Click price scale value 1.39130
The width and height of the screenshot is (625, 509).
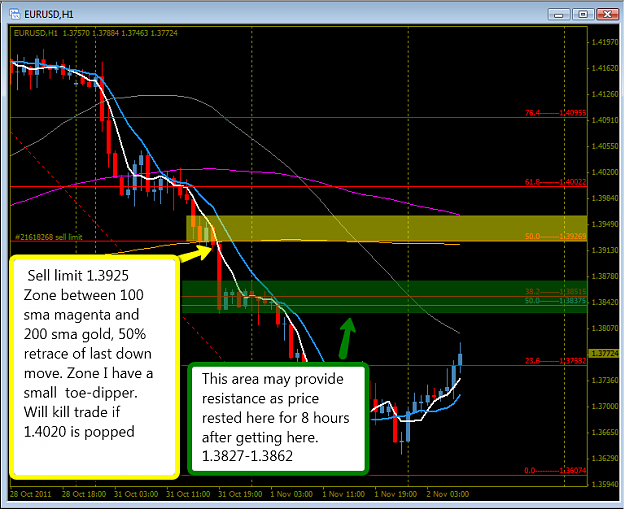pyautogui.click(x=605, y=250)
